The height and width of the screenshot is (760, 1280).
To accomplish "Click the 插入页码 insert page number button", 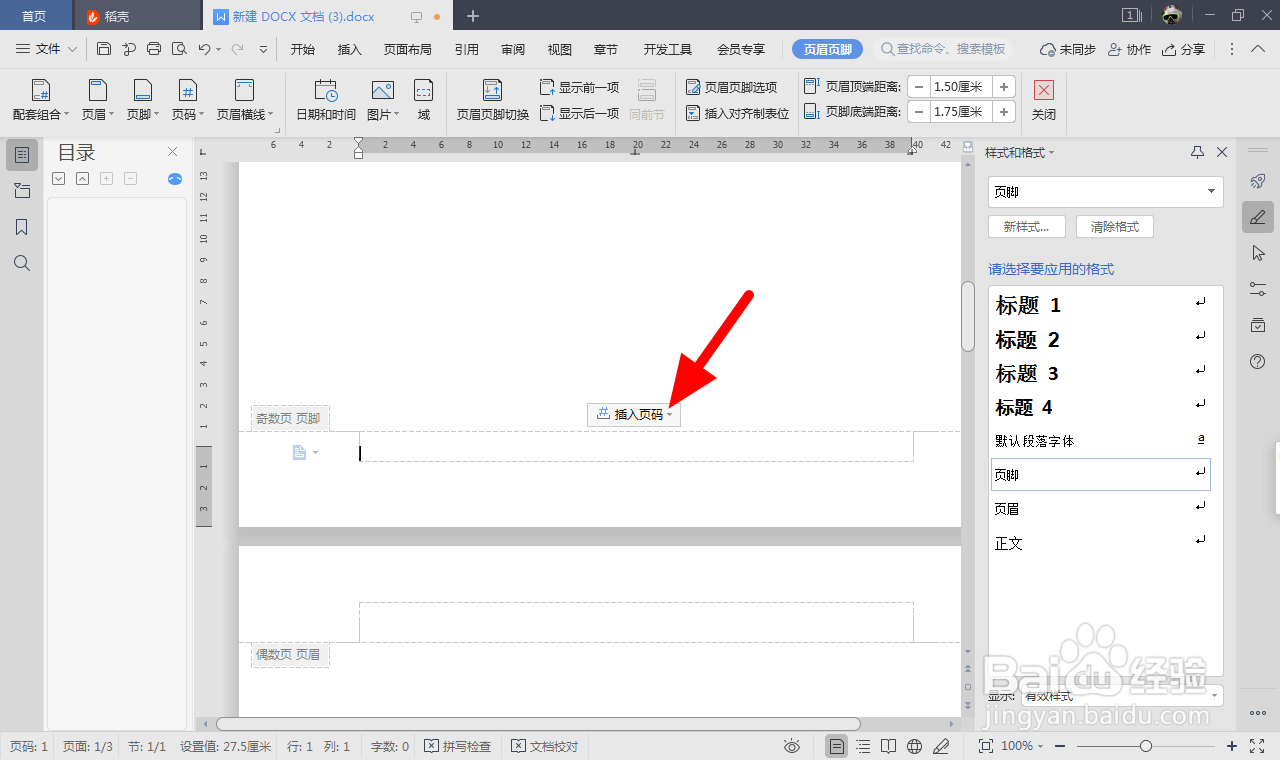I will click(x=634, y=414).
